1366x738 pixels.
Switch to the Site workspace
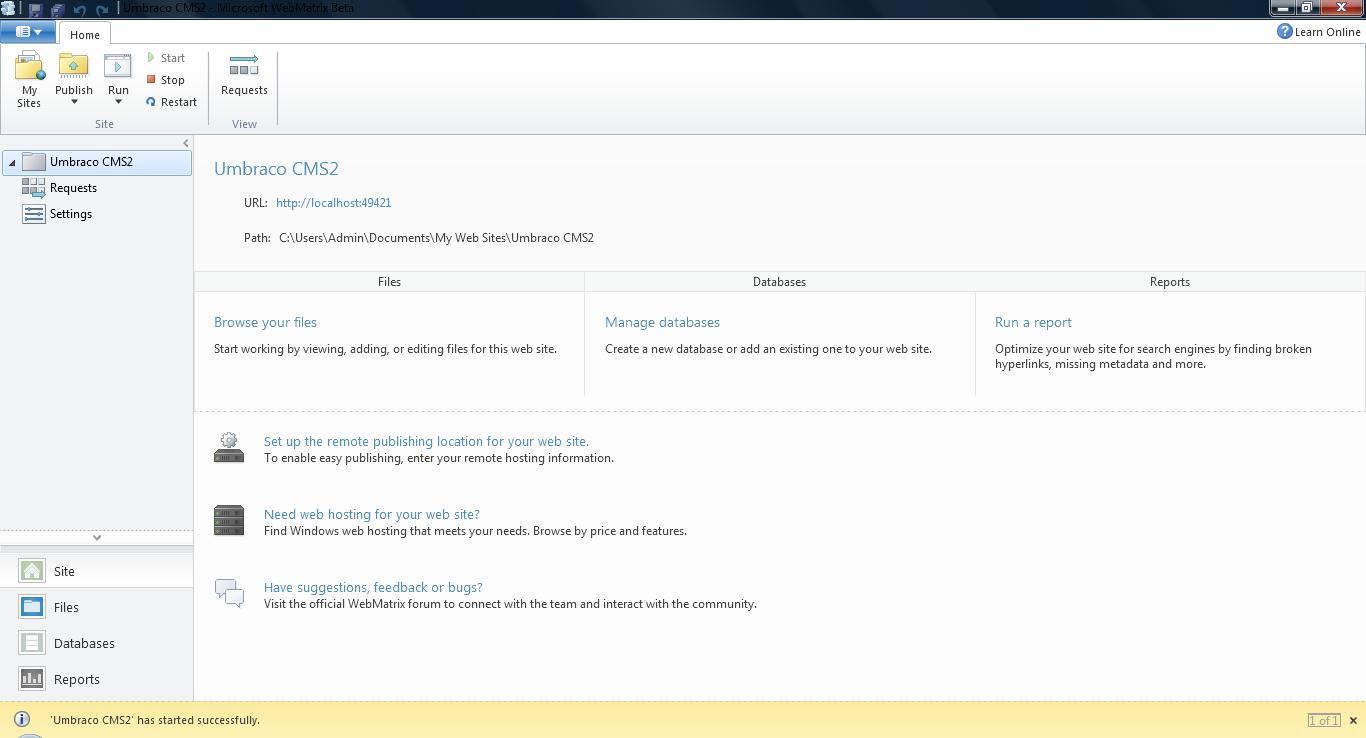96,571
